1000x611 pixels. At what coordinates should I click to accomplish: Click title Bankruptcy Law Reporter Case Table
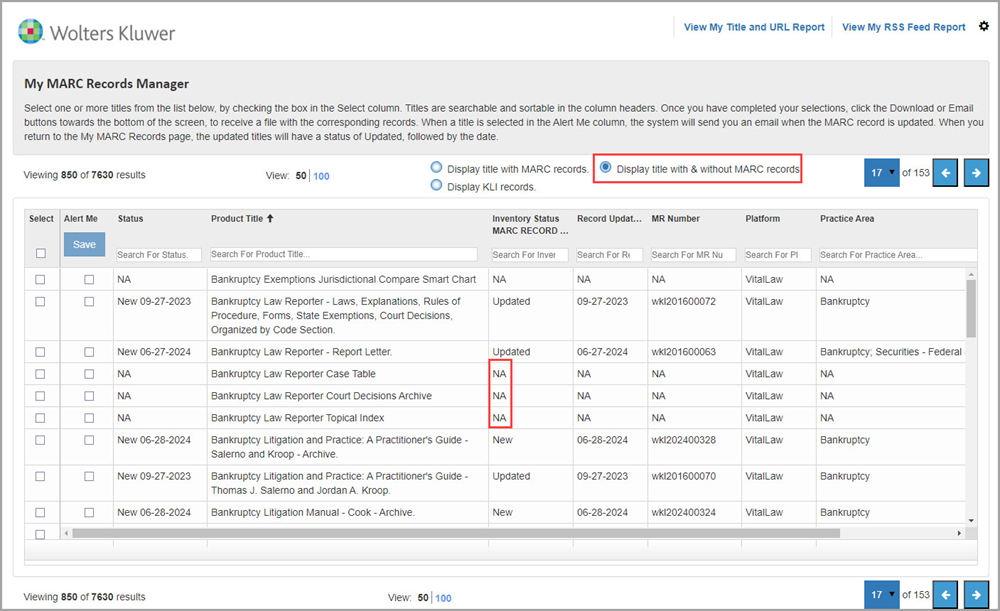click(x=293, y=374)
